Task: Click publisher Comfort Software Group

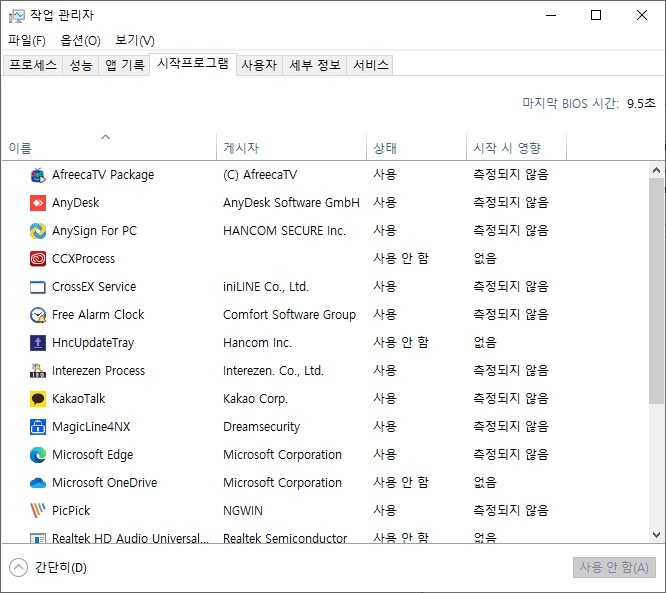Action: point(290,315)
